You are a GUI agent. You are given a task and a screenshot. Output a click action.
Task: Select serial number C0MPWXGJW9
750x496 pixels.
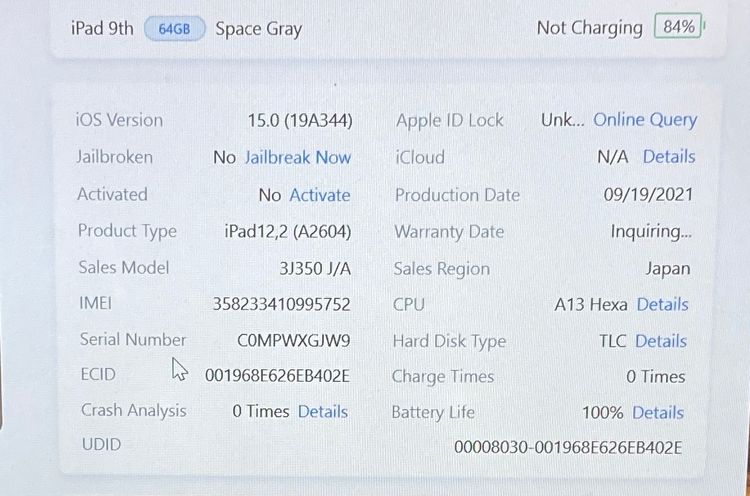tap(294, 341)
